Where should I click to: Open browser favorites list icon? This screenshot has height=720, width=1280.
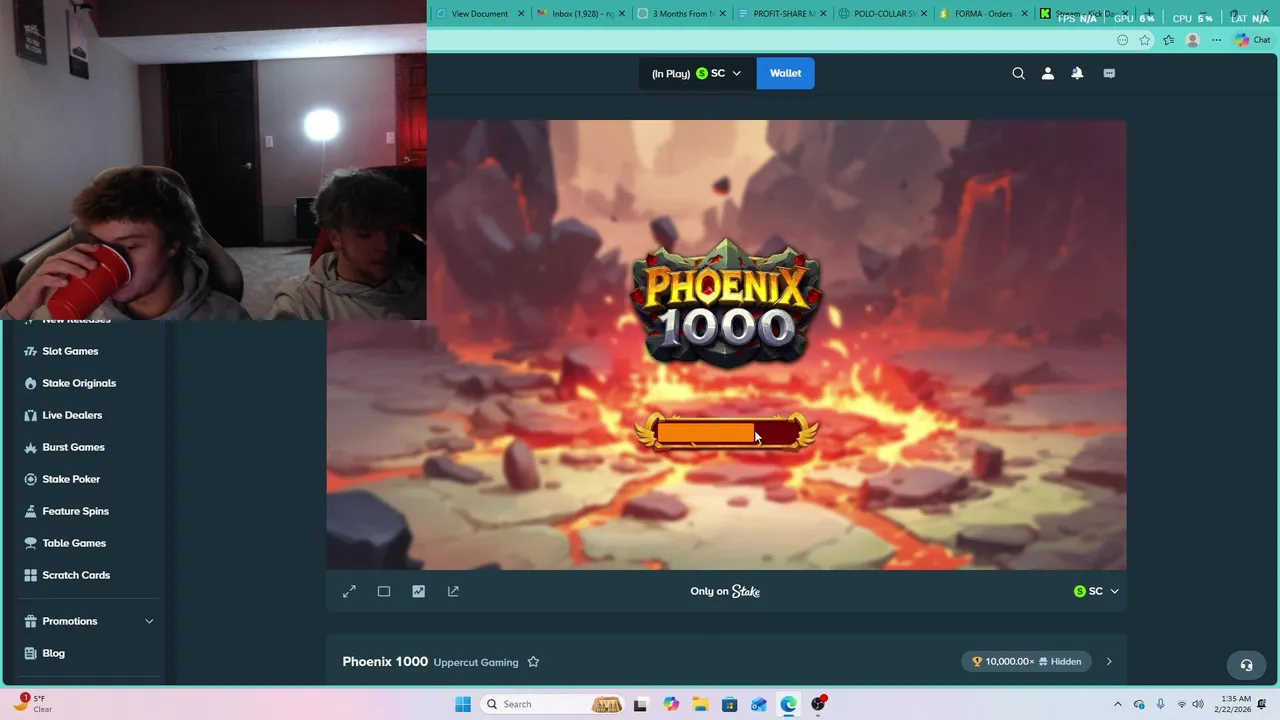click(1168, 40)
